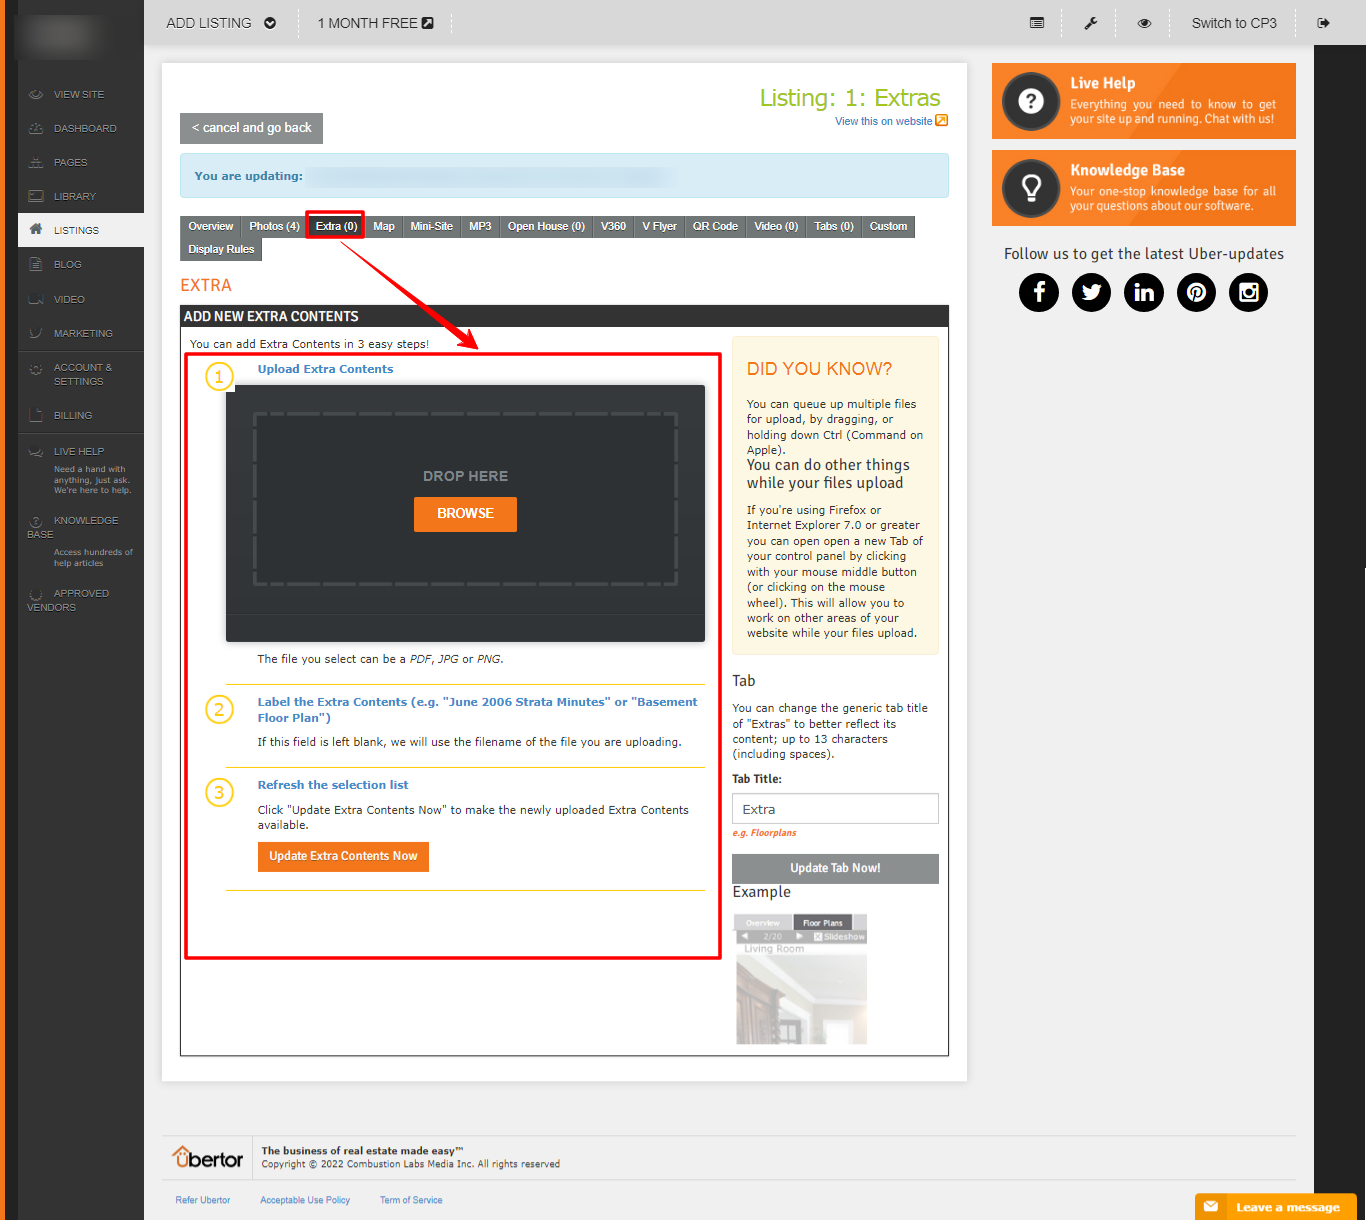
Task: Open the Instagram social icon
Action: (x=1248, y=292)
